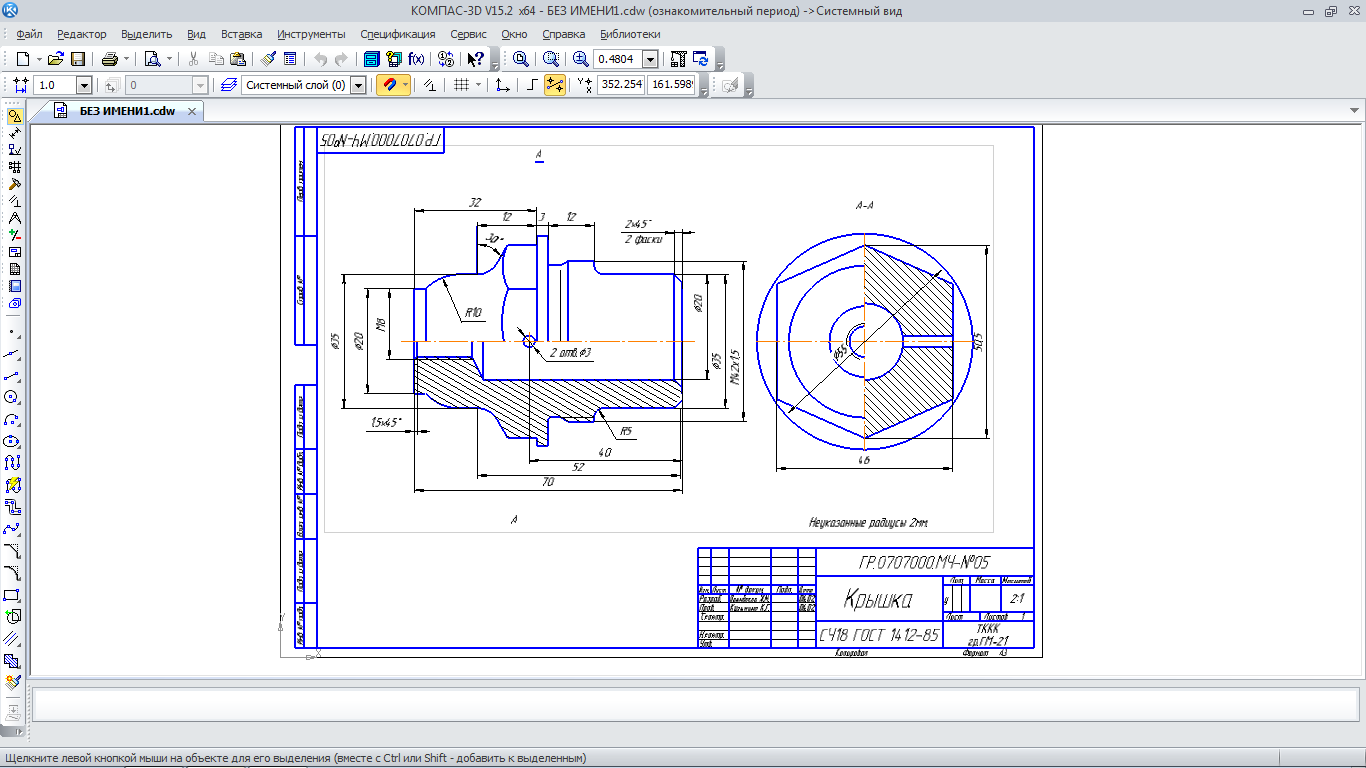This screenshot has height=768, width=1366.
Task: Open the Системный слой (0) layer dropdown
Action: click(x=358, y=86)
